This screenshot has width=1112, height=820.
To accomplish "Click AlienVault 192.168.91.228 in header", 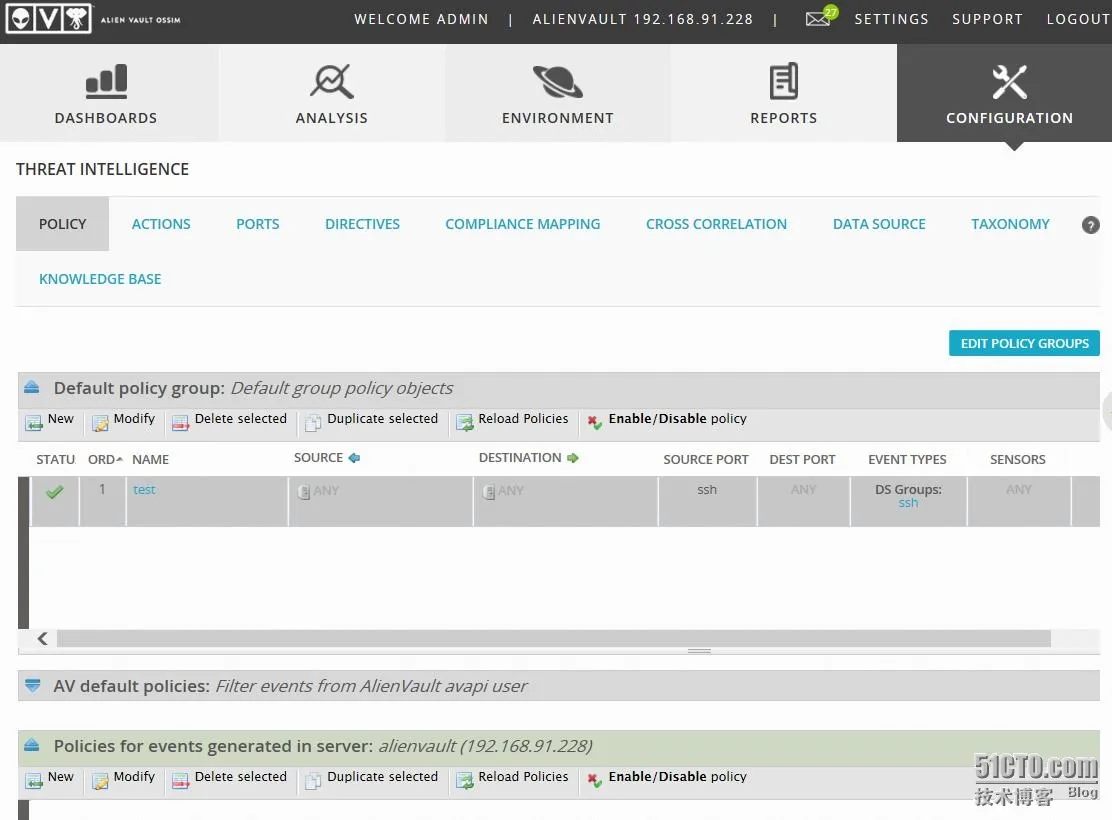I will click(x=643, y=19).
